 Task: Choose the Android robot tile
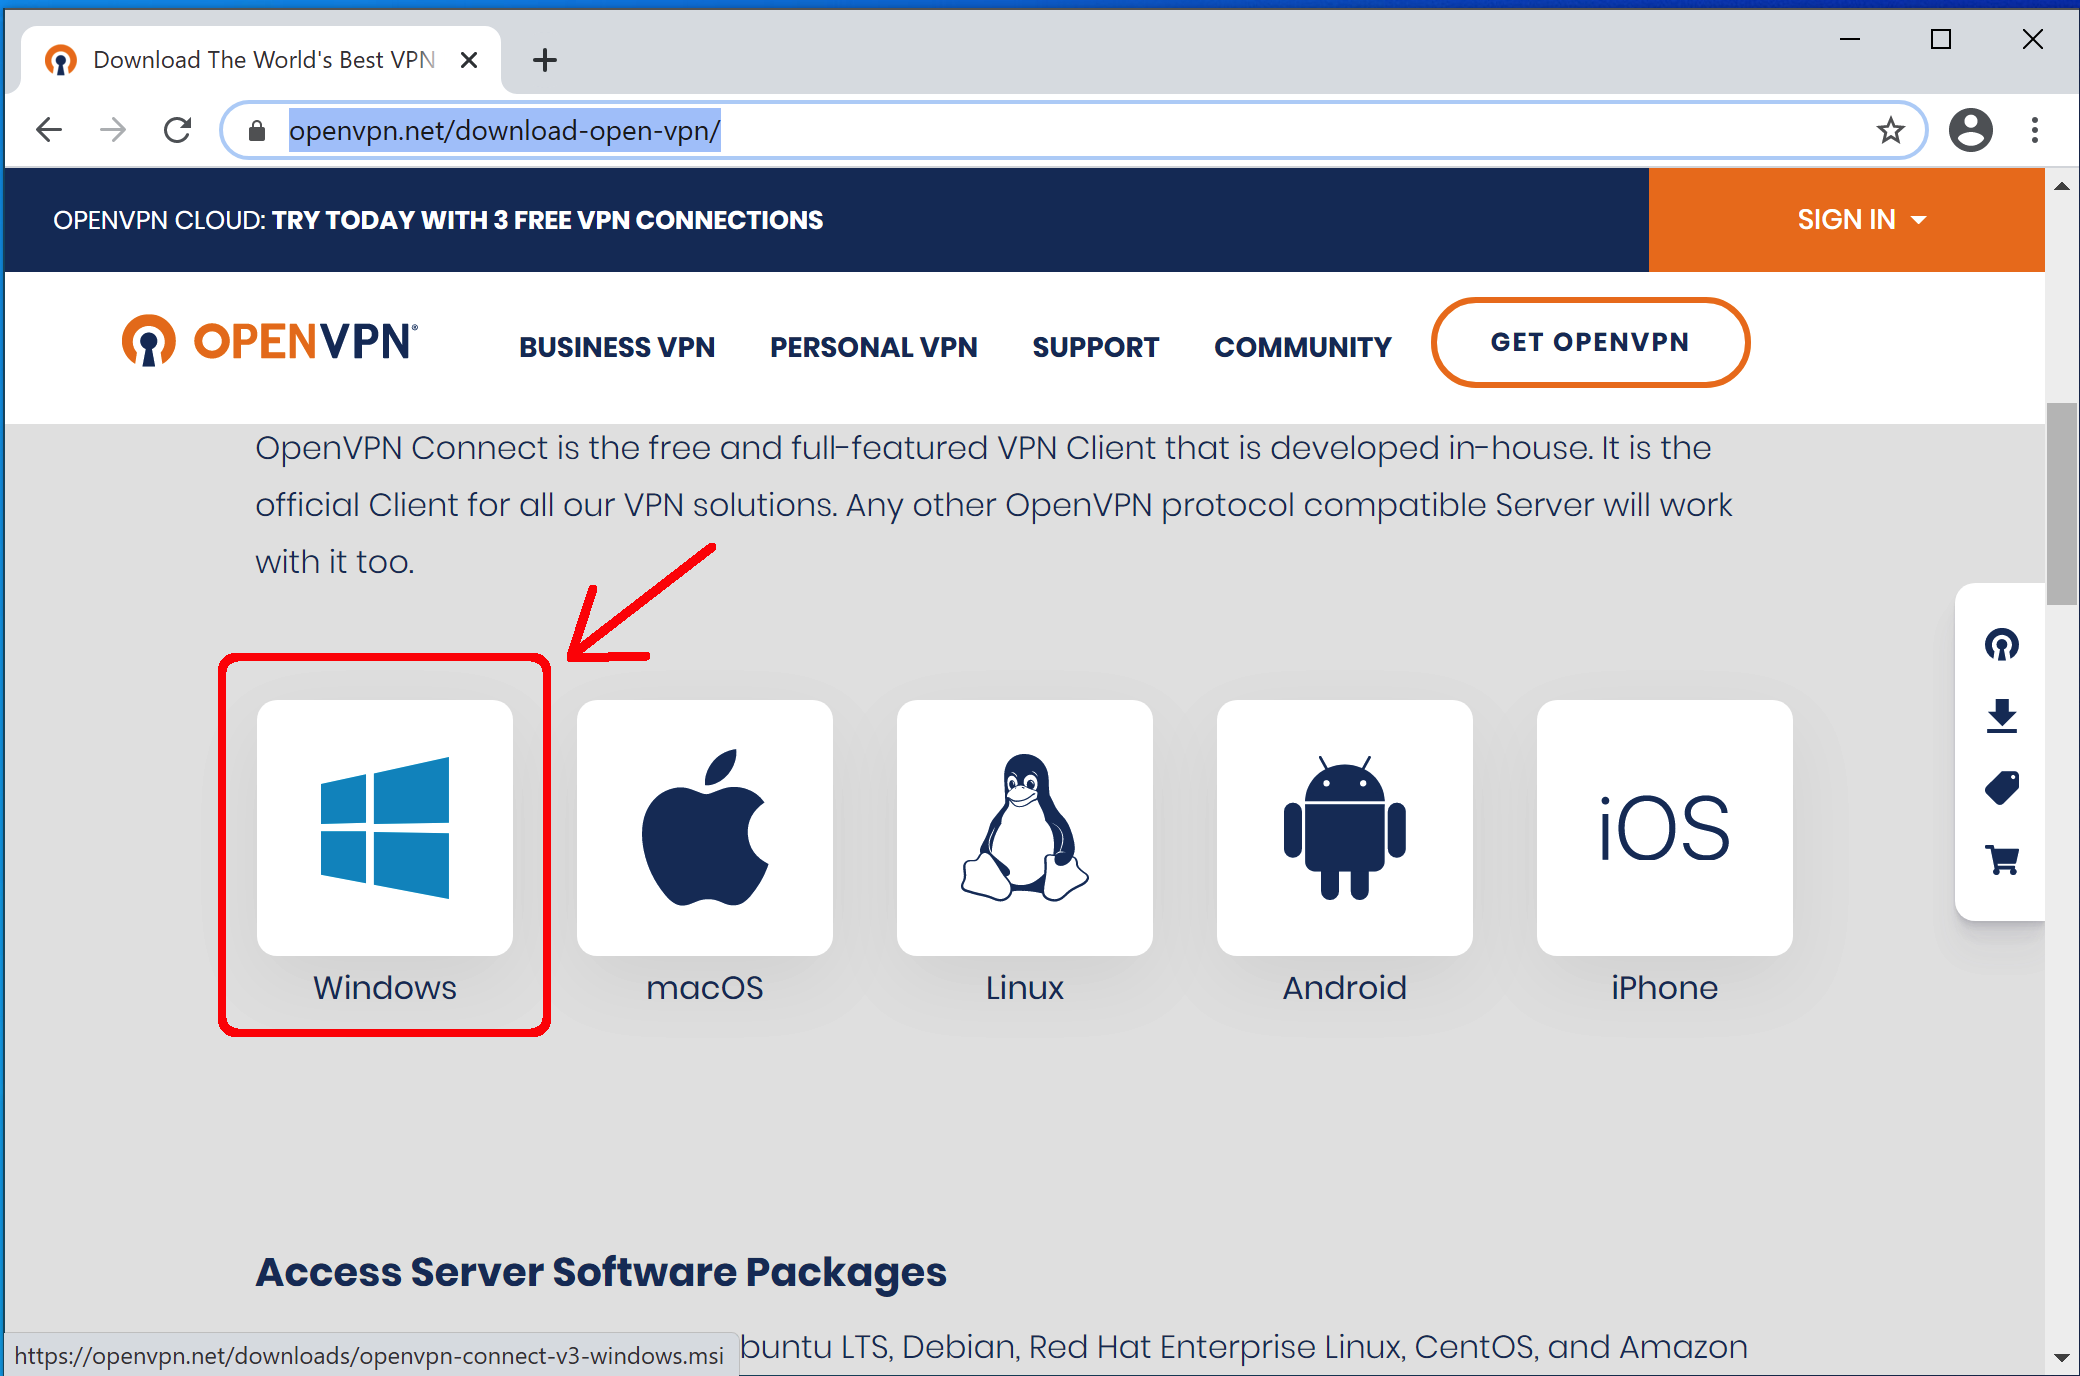(1345, 827)
